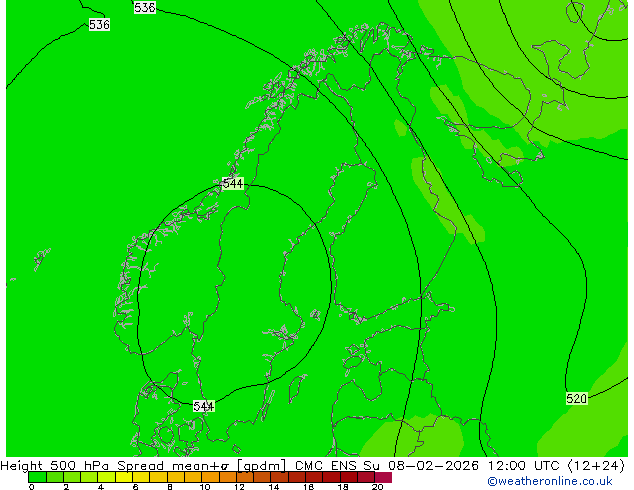Select the dark red swatch at value 18

click(349, 477)
